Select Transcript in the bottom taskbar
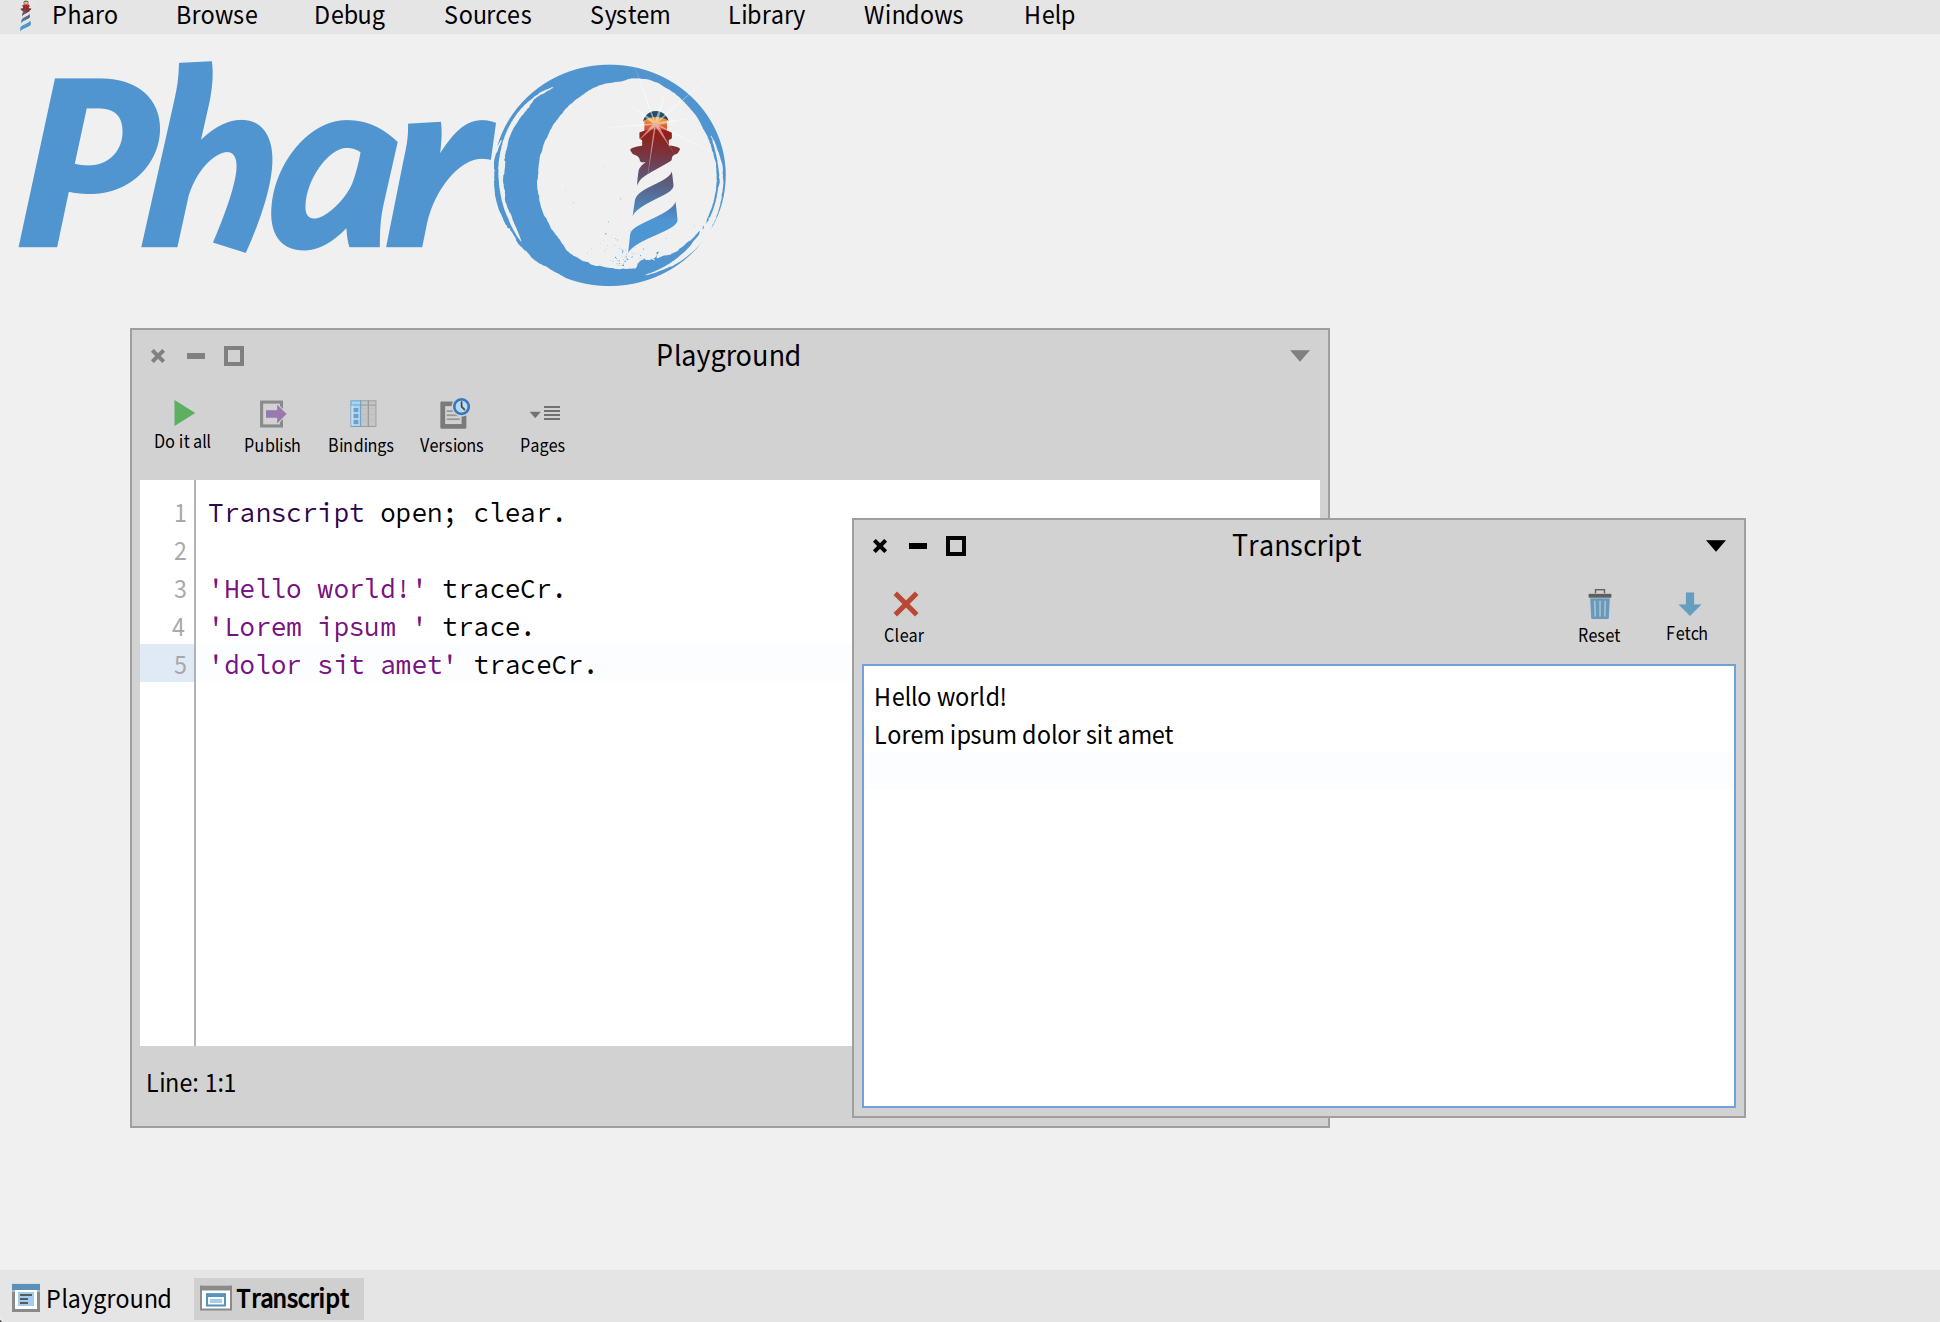Viewport: 1940px width, 1322px height. (277, 1298)
